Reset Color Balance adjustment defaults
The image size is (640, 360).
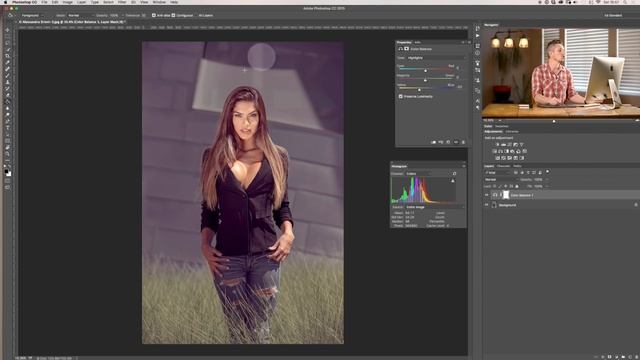coord(448,142)
